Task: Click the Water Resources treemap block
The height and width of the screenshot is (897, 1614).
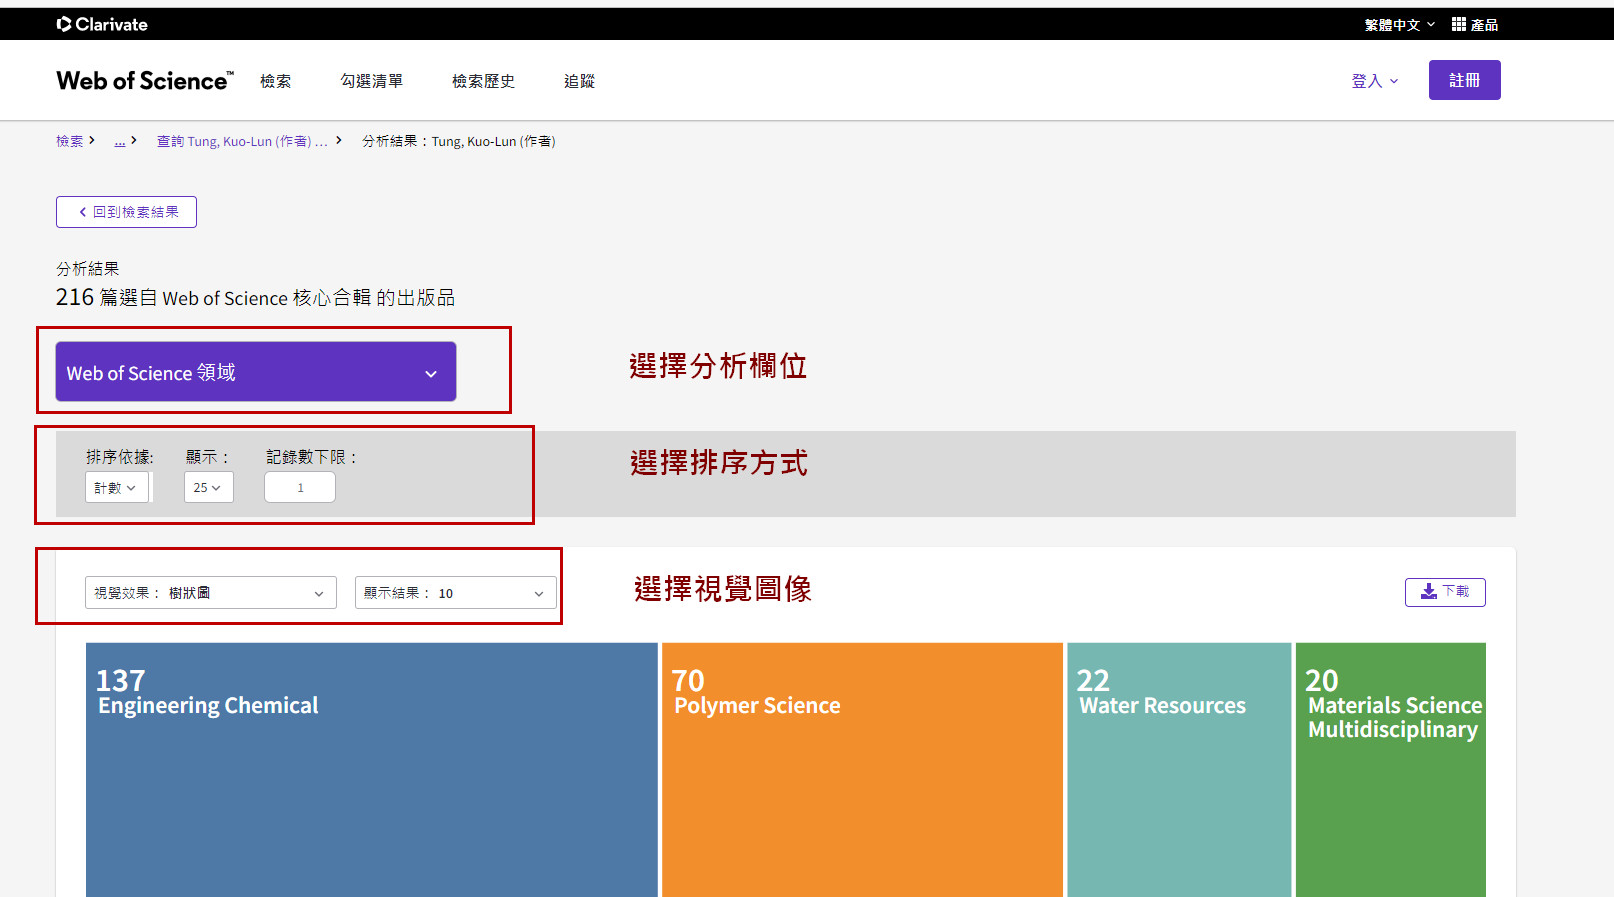Action: pos(1179,770)
